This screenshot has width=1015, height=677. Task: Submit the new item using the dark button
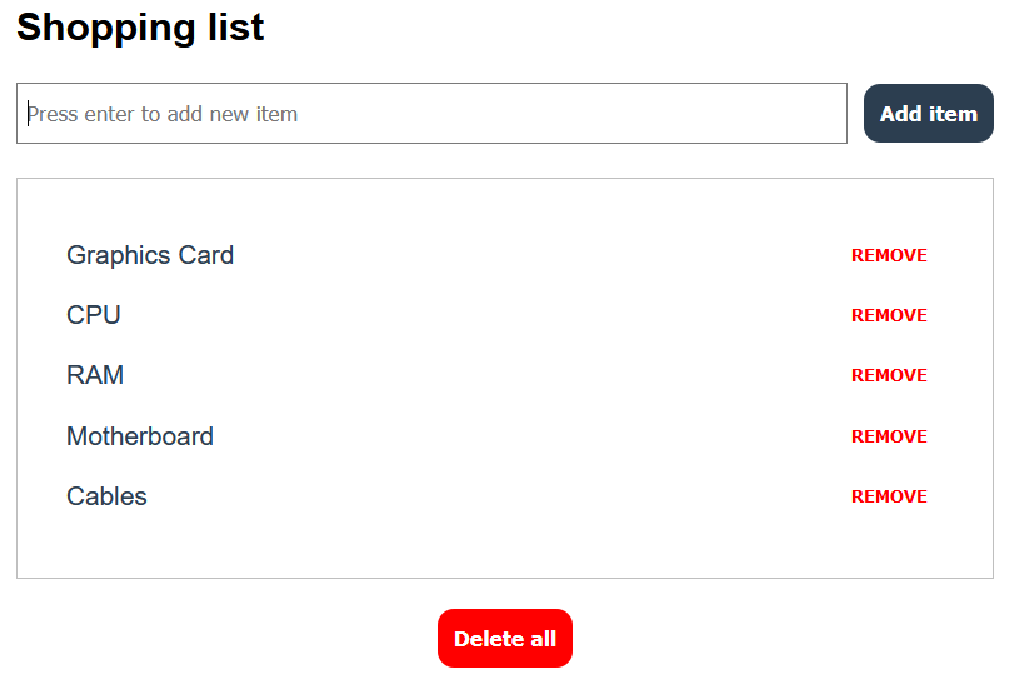point(928,113)
